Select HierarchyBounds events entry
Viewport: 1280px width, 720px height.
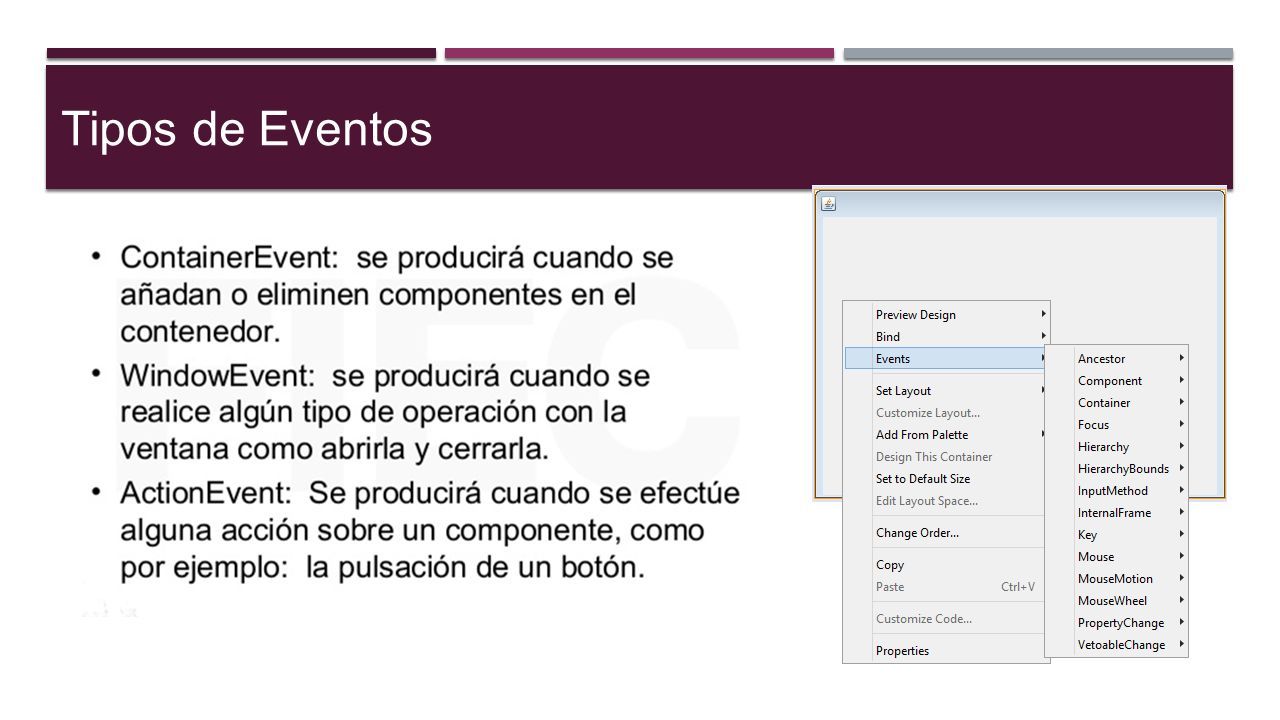(1117, 468)
